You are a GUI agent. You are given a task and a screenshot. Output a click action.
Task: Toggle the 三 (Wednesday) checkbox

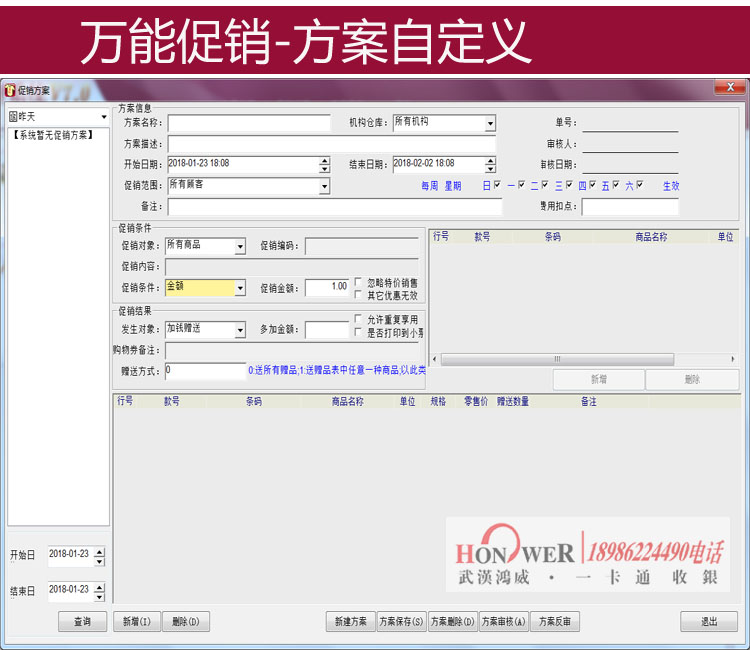[569, 184]
